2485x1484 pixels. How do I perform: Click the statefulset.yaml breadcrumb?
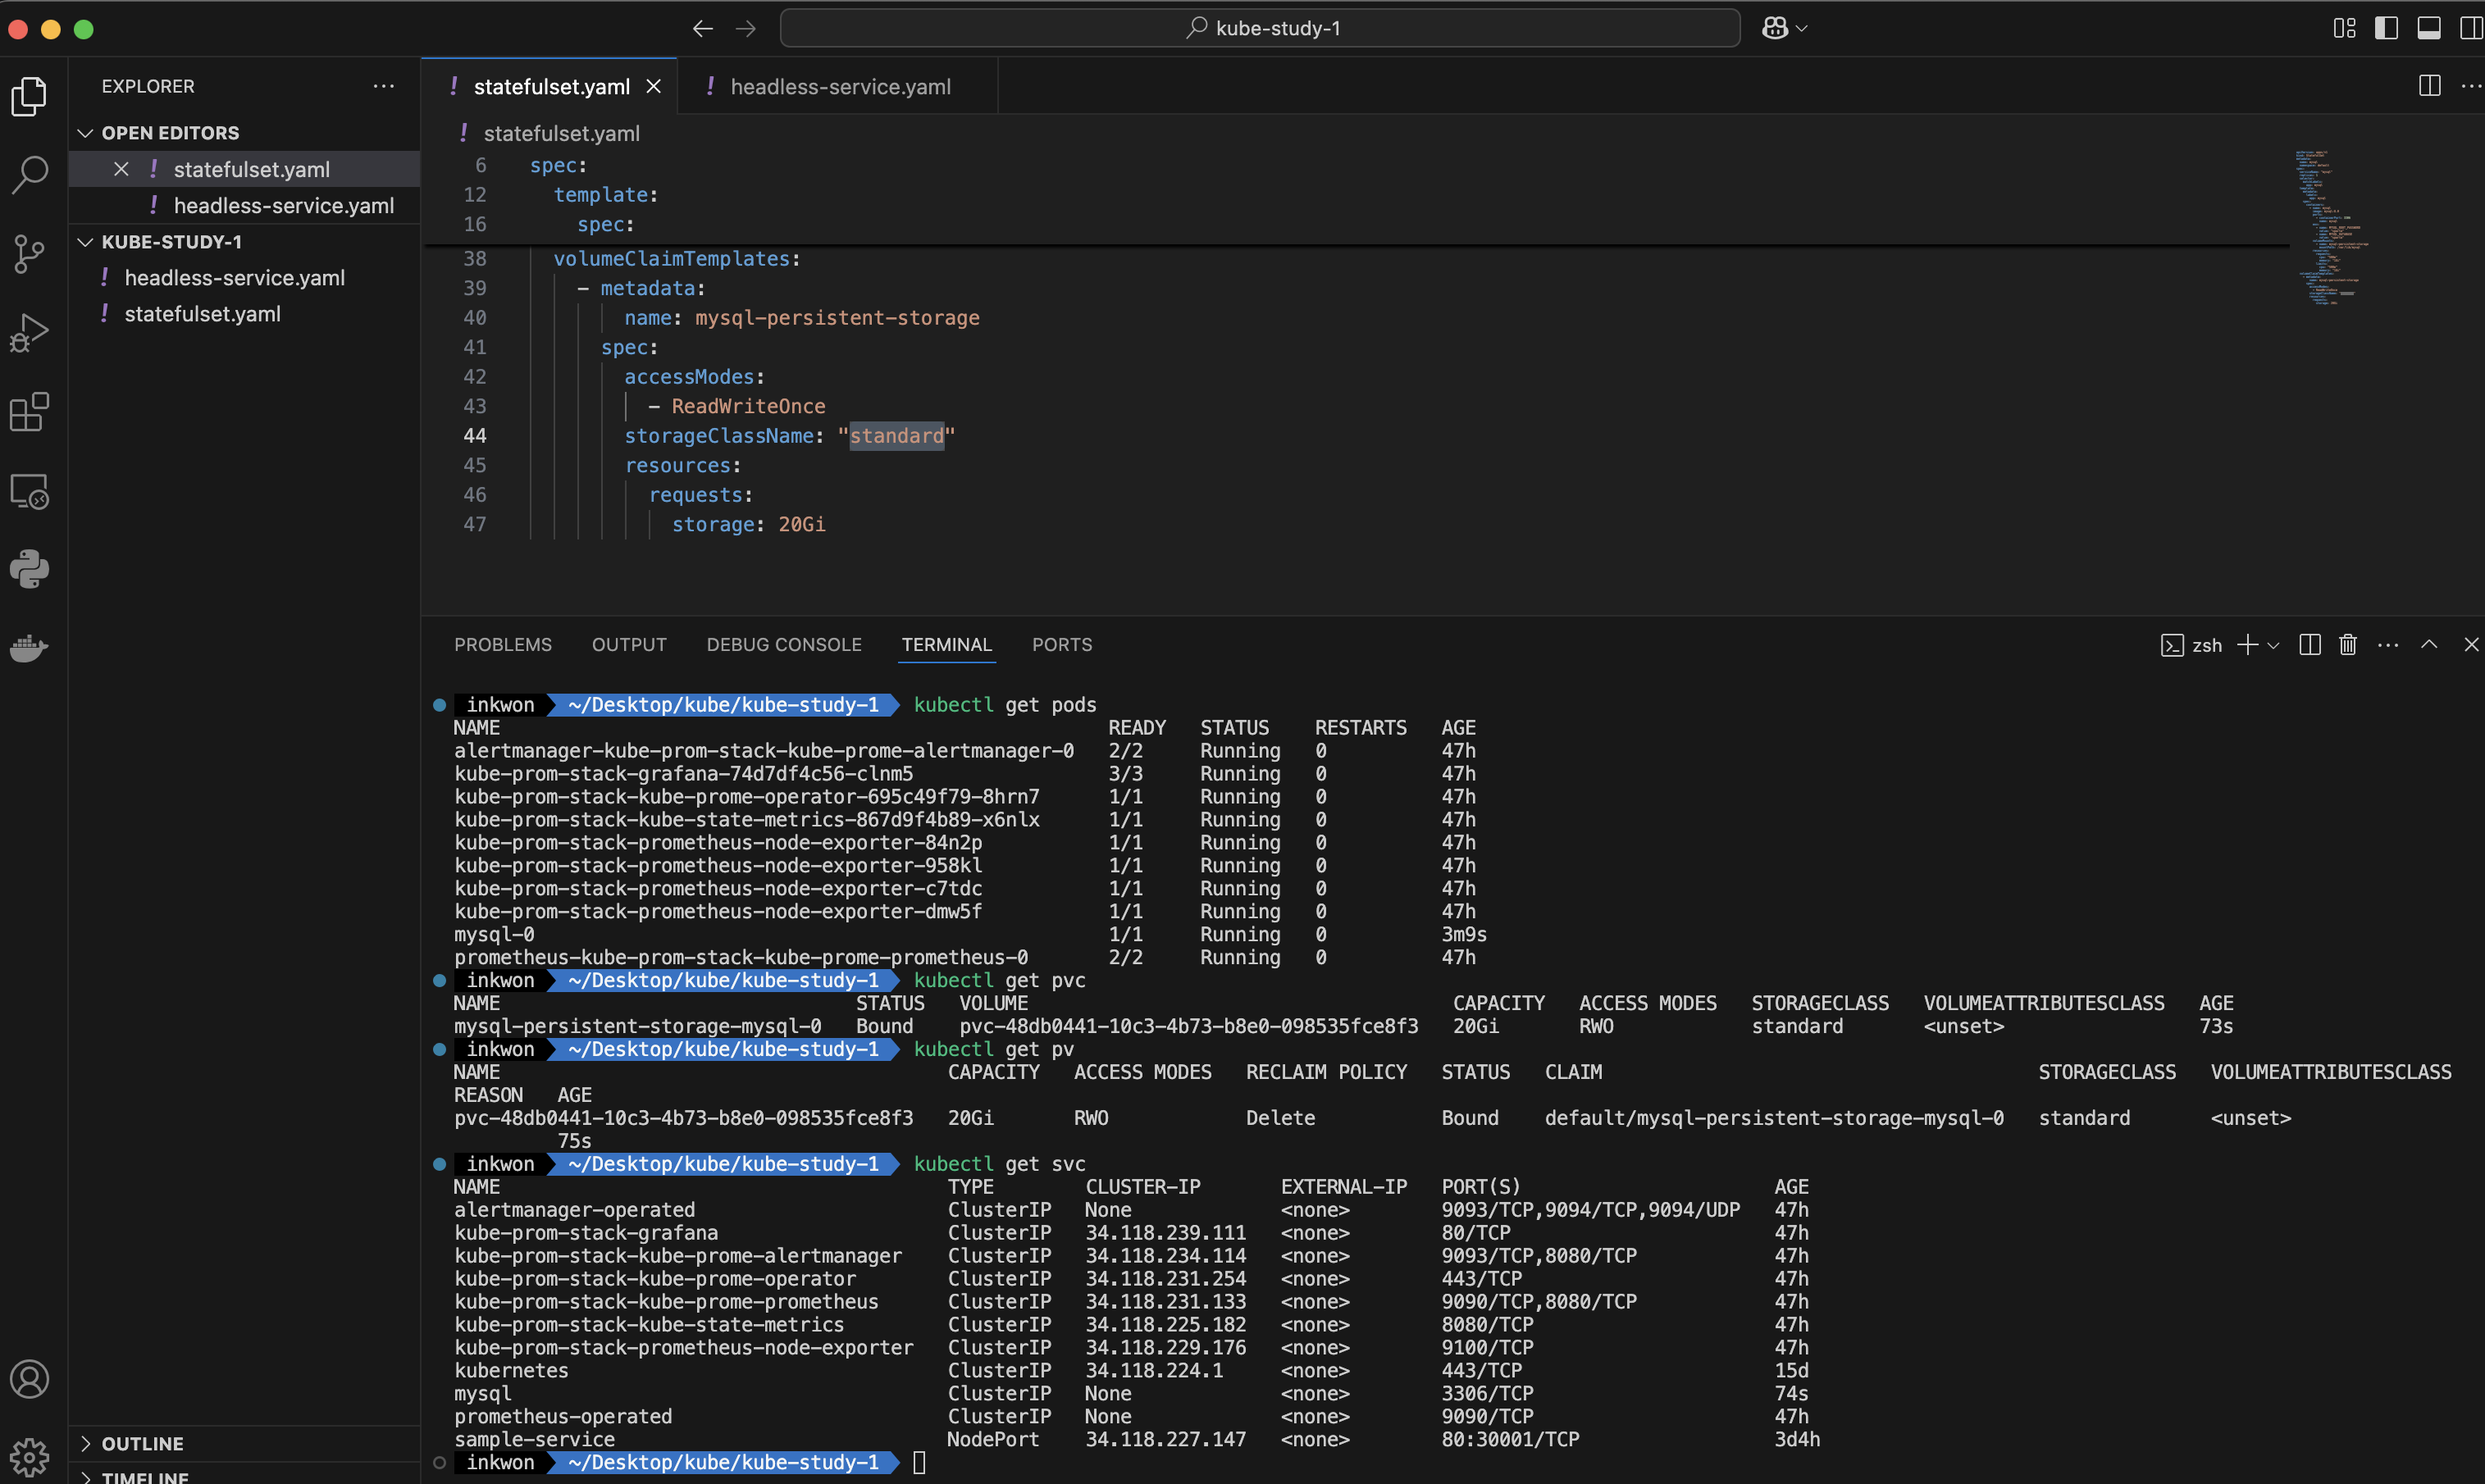[x=561, y=133]
